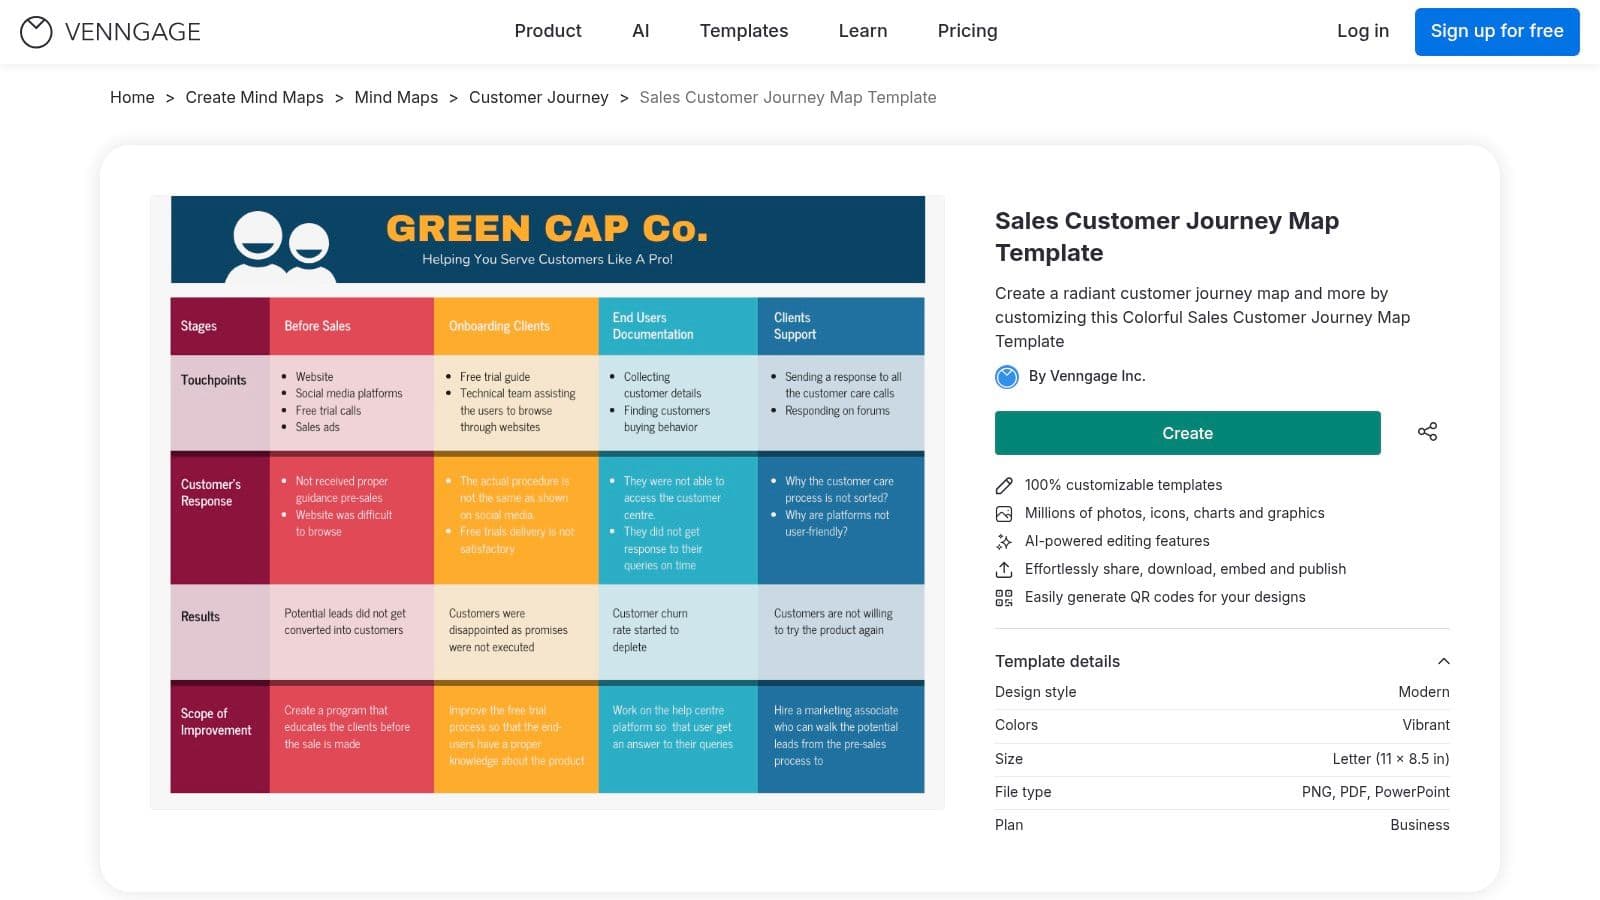Click the Venngage clock logo icon
The width and height of the screenshot is (1600, 900).
(x=36, y=32)
